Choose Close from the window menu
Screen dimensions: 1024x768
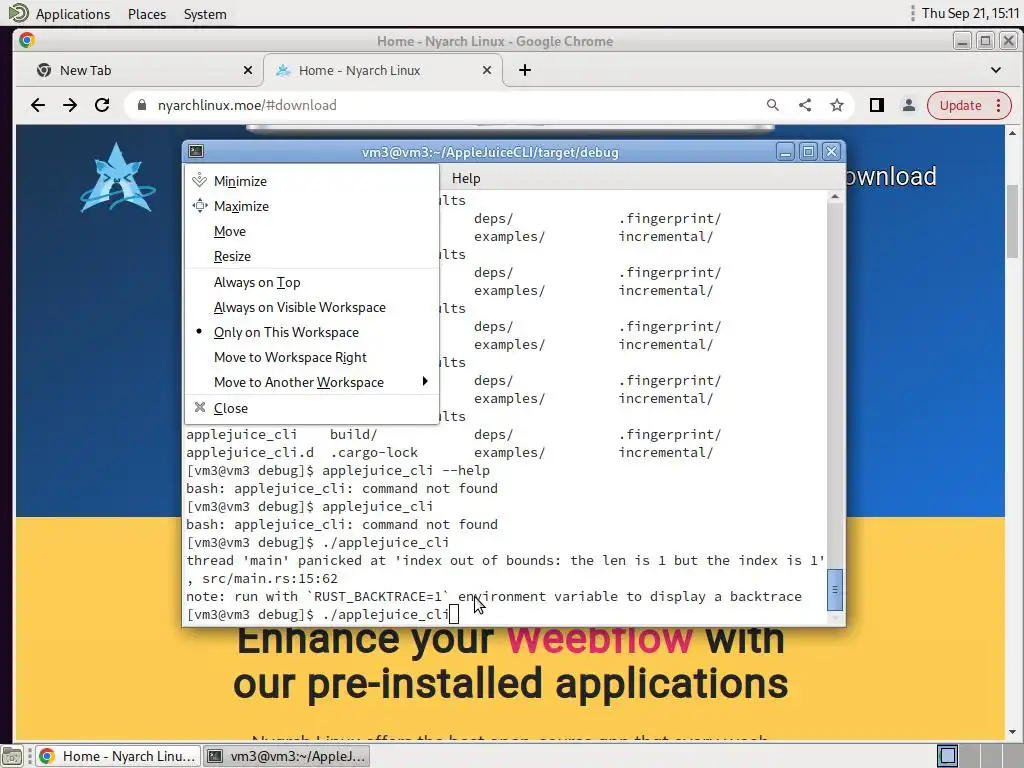pyautogui.click(x=312, y=408)
